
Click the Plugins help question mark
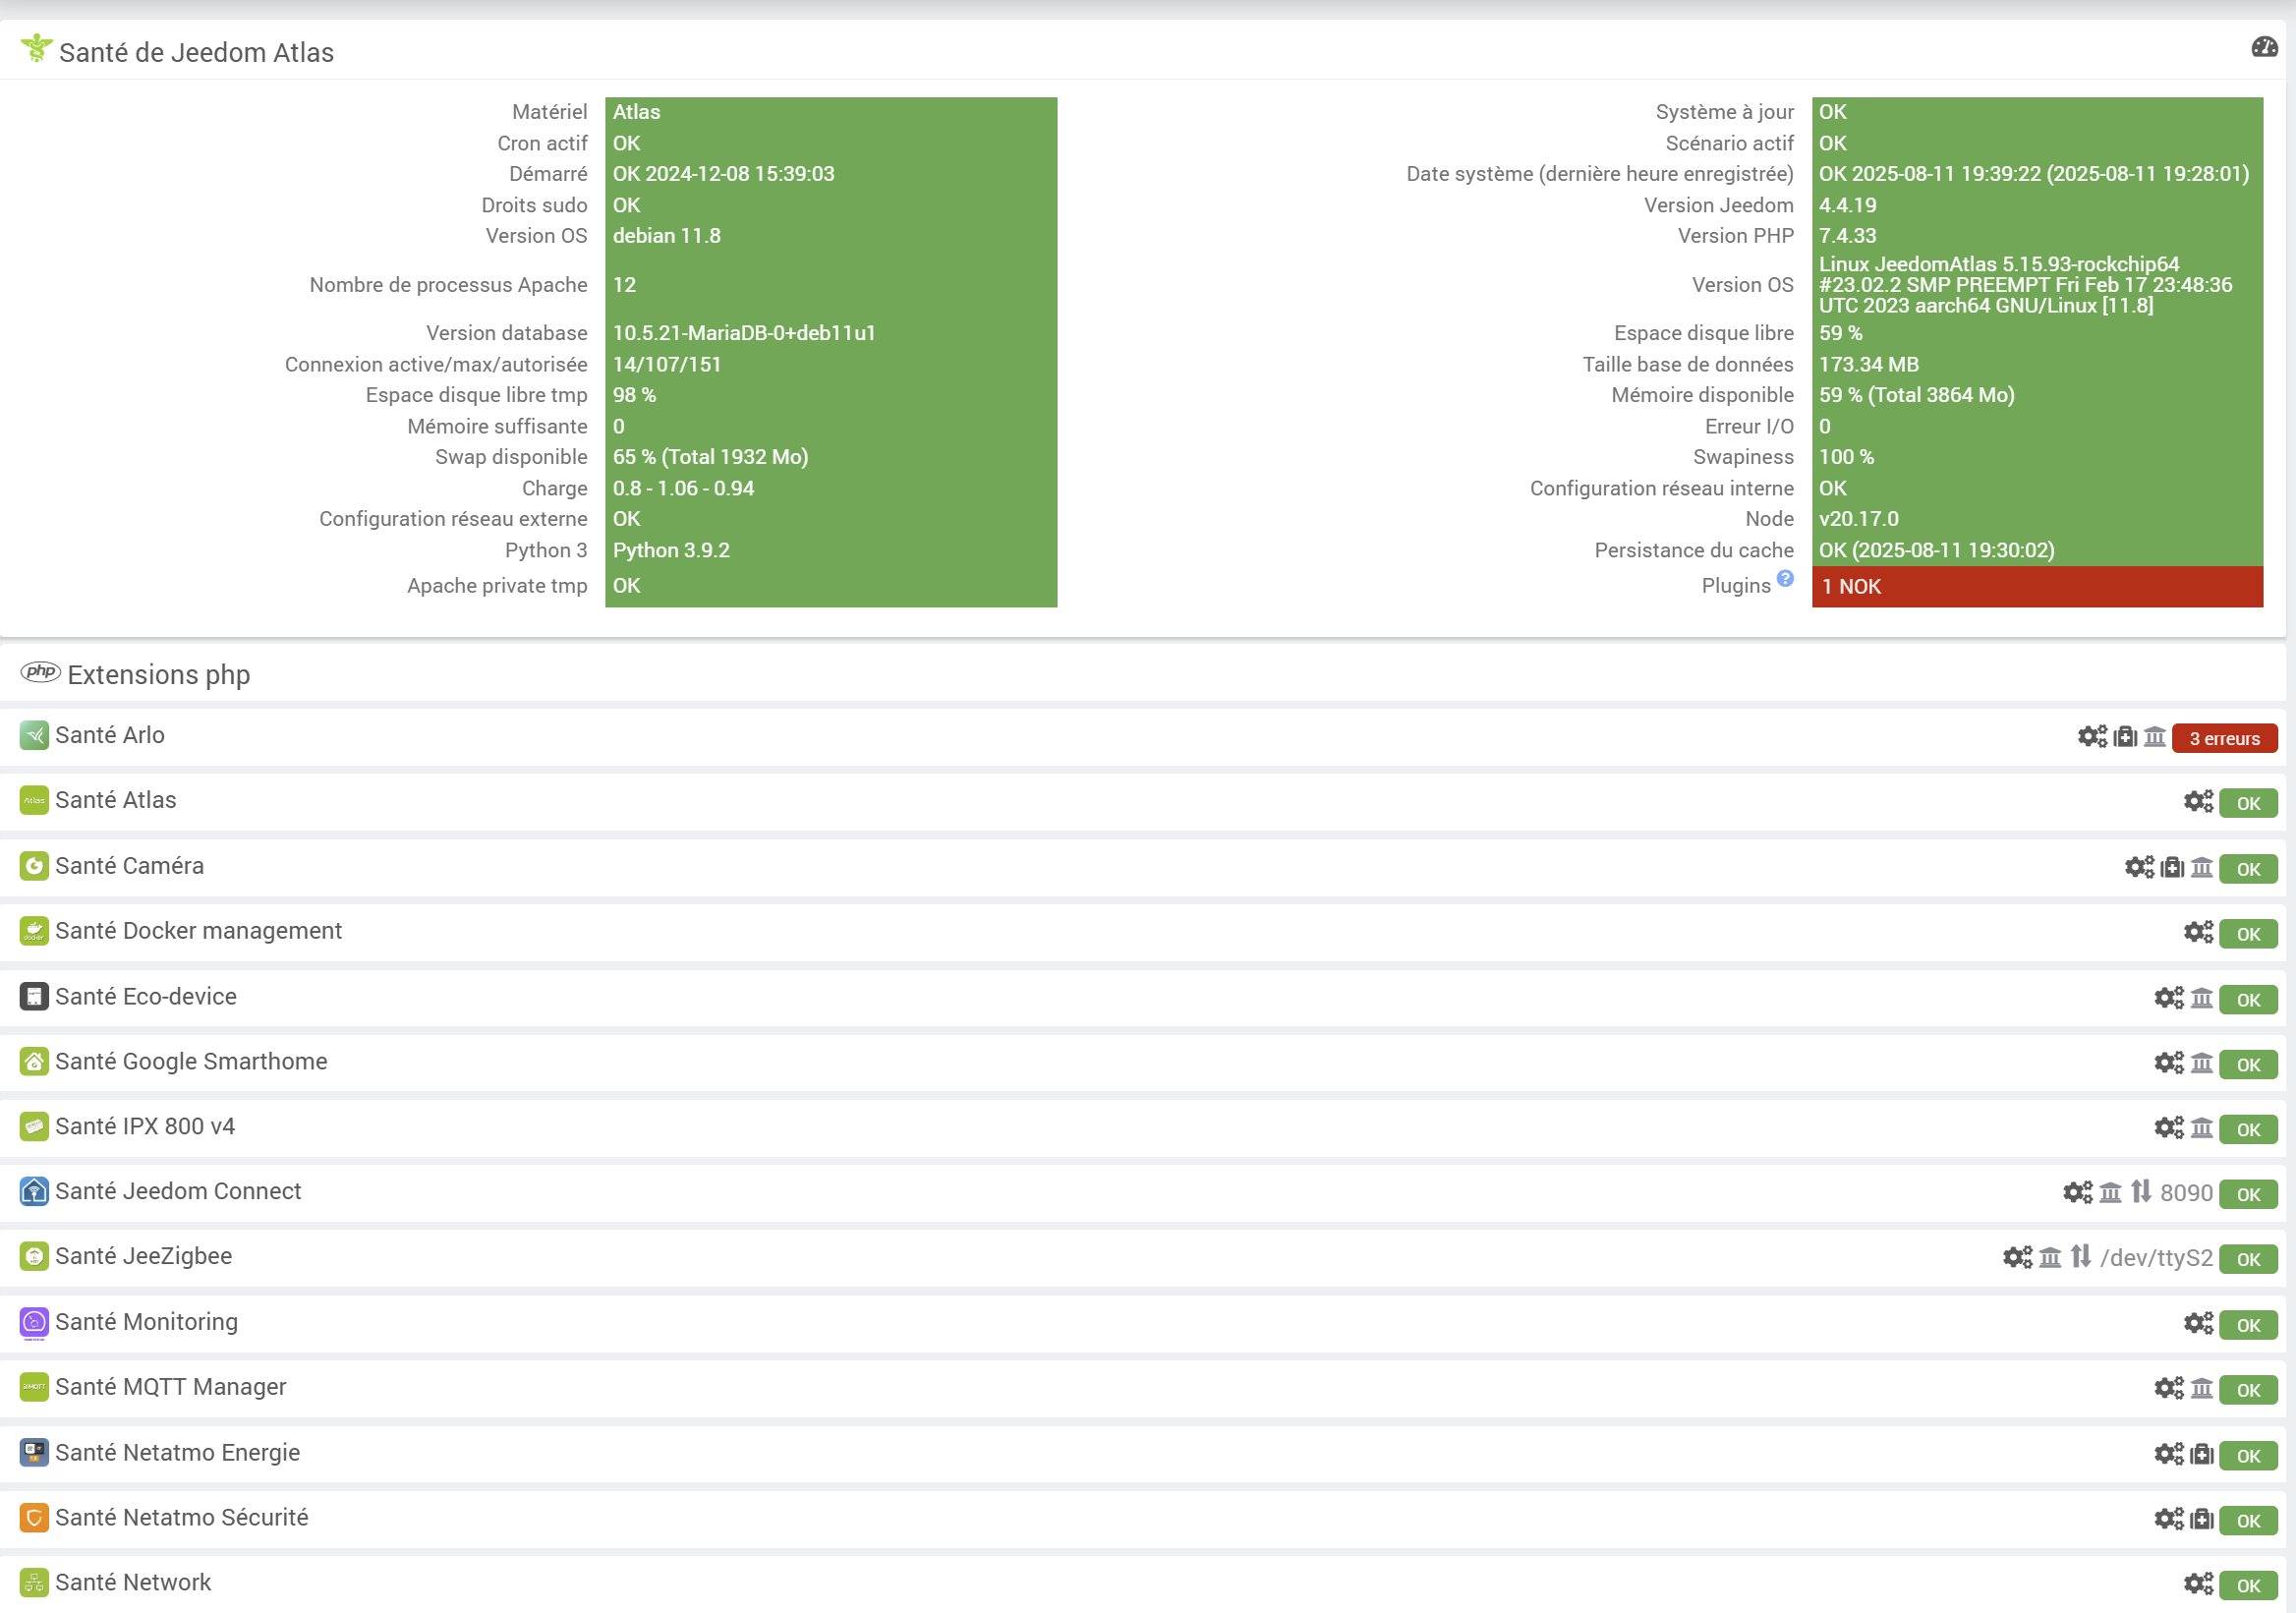(1785, 579)
